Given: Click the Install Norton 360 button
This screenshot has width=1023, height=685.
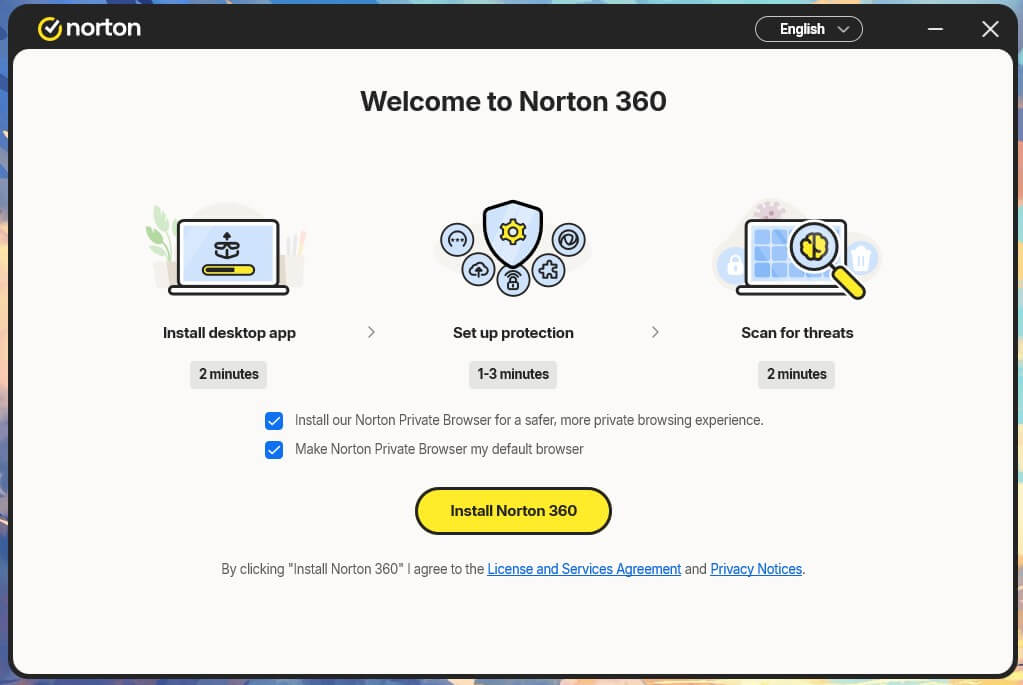Looking at the screenshot, I should point(513,511).
